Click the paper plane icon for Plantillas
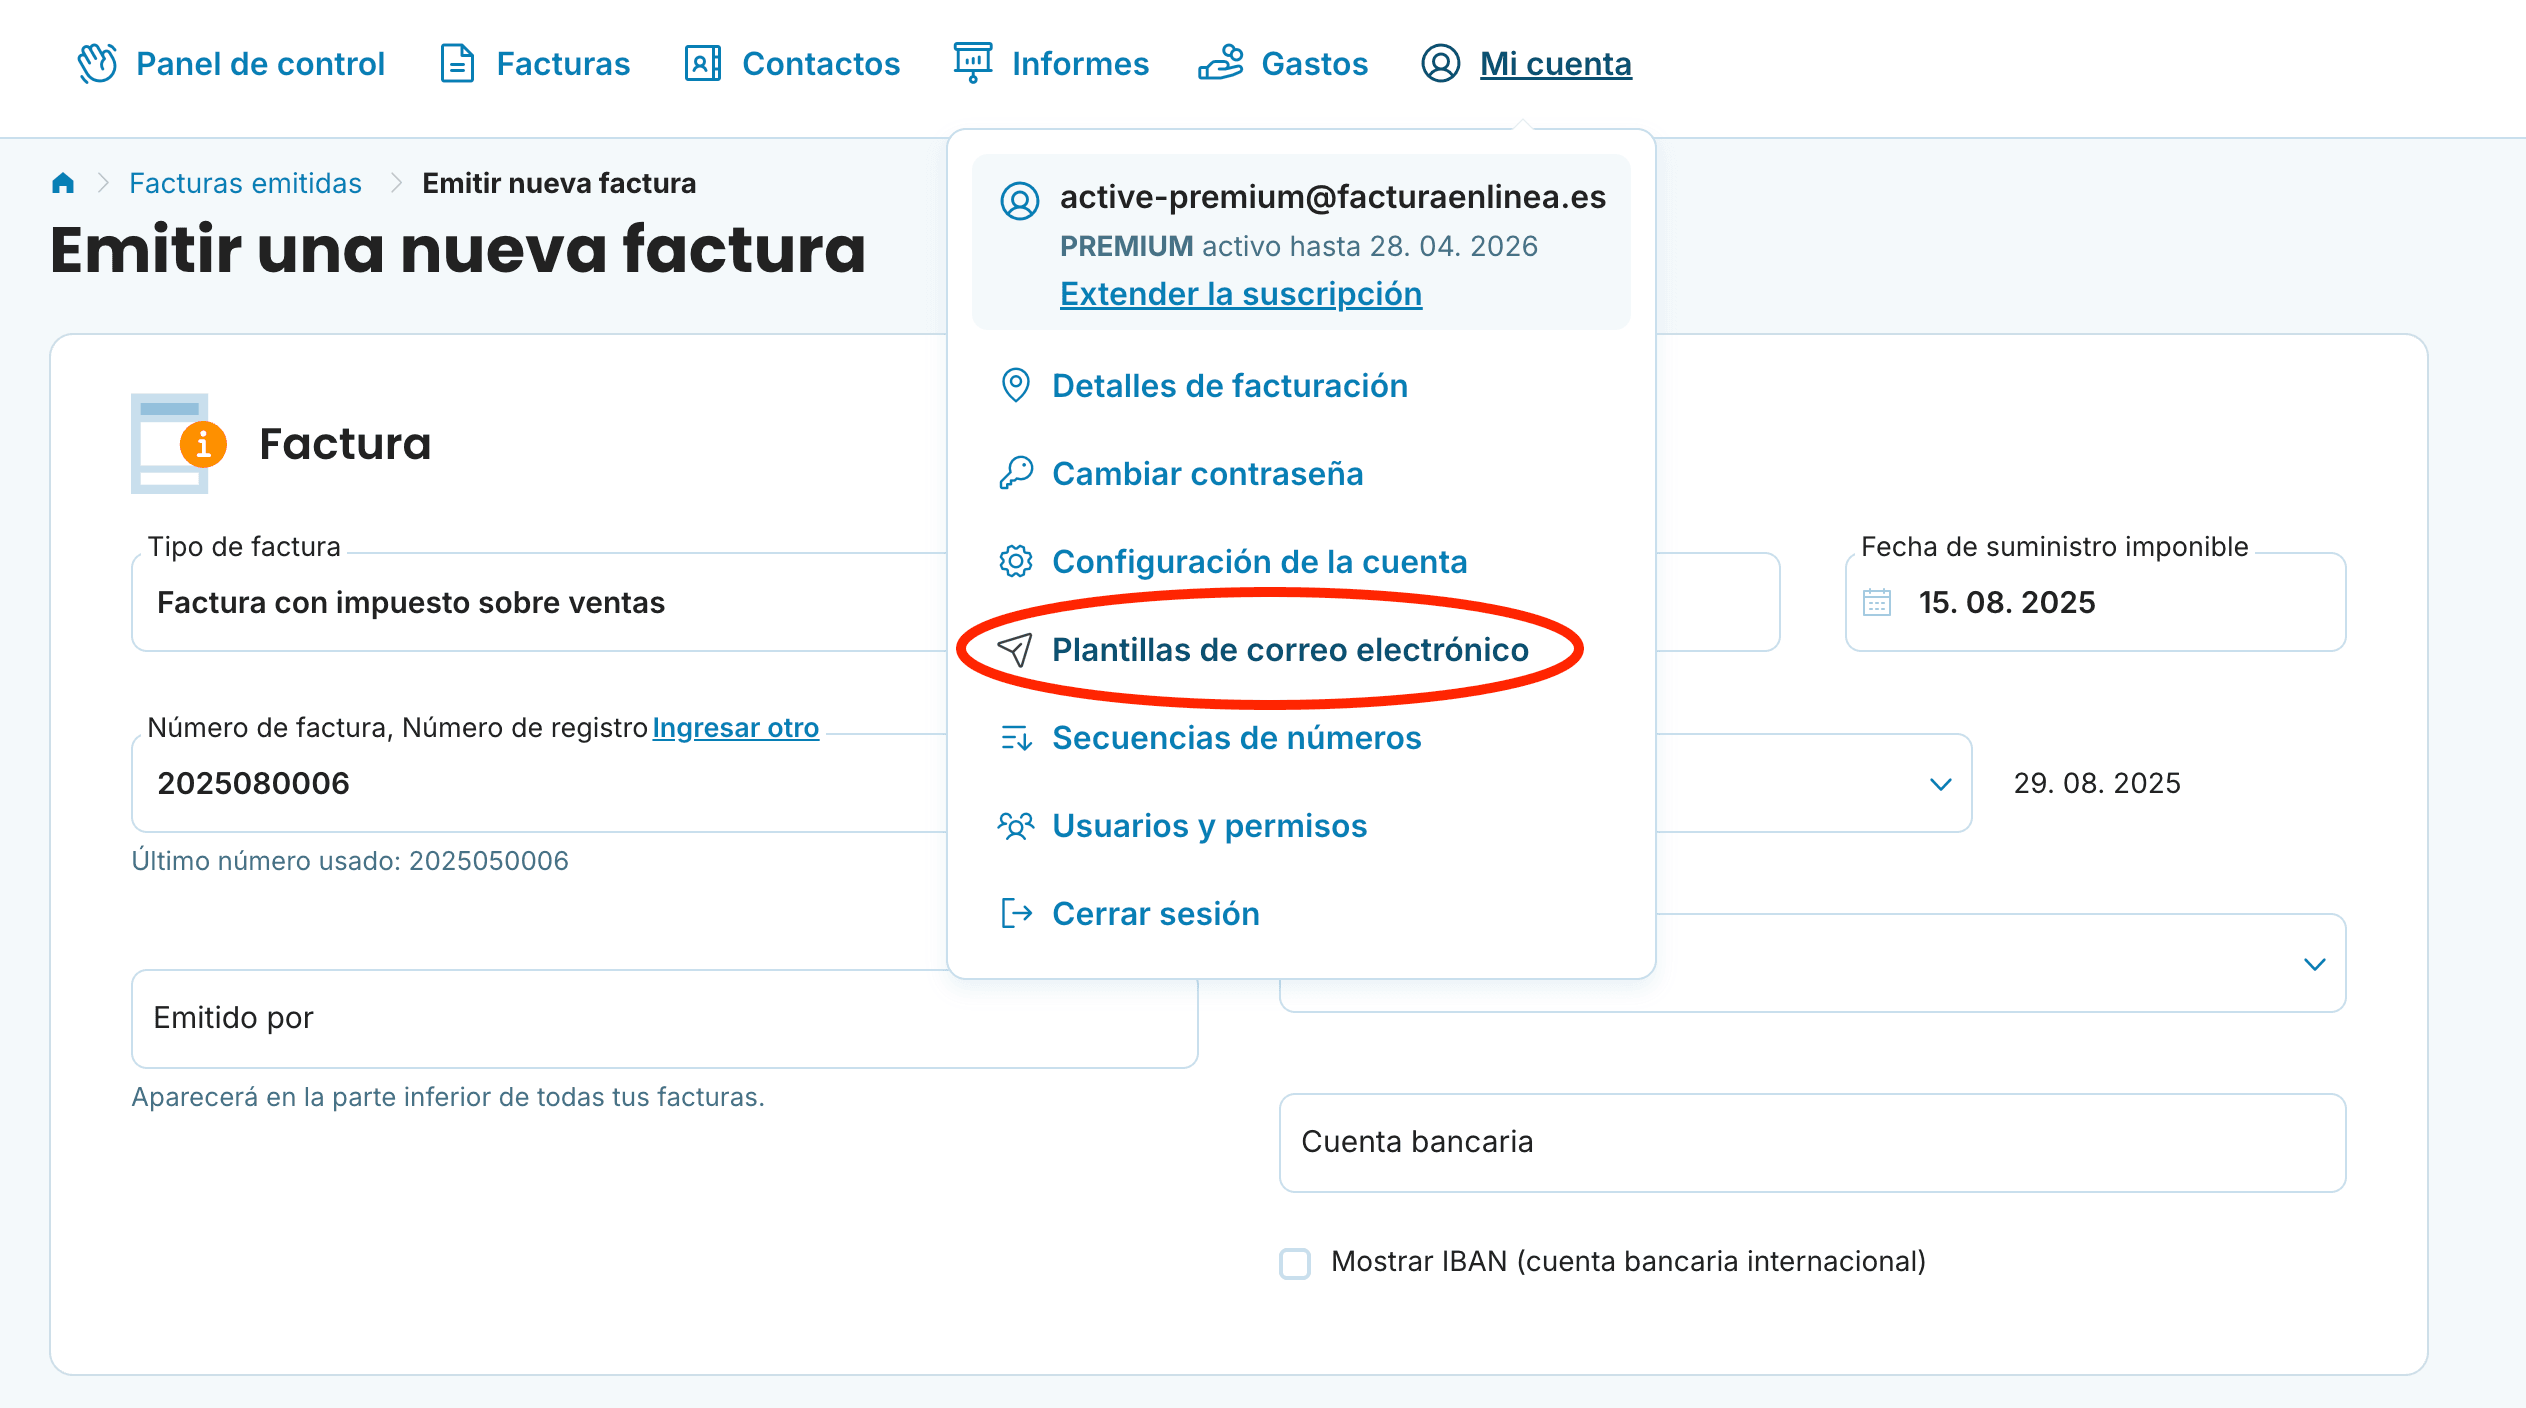This screenshot has height=1408, width=2526. (1015, 650)
